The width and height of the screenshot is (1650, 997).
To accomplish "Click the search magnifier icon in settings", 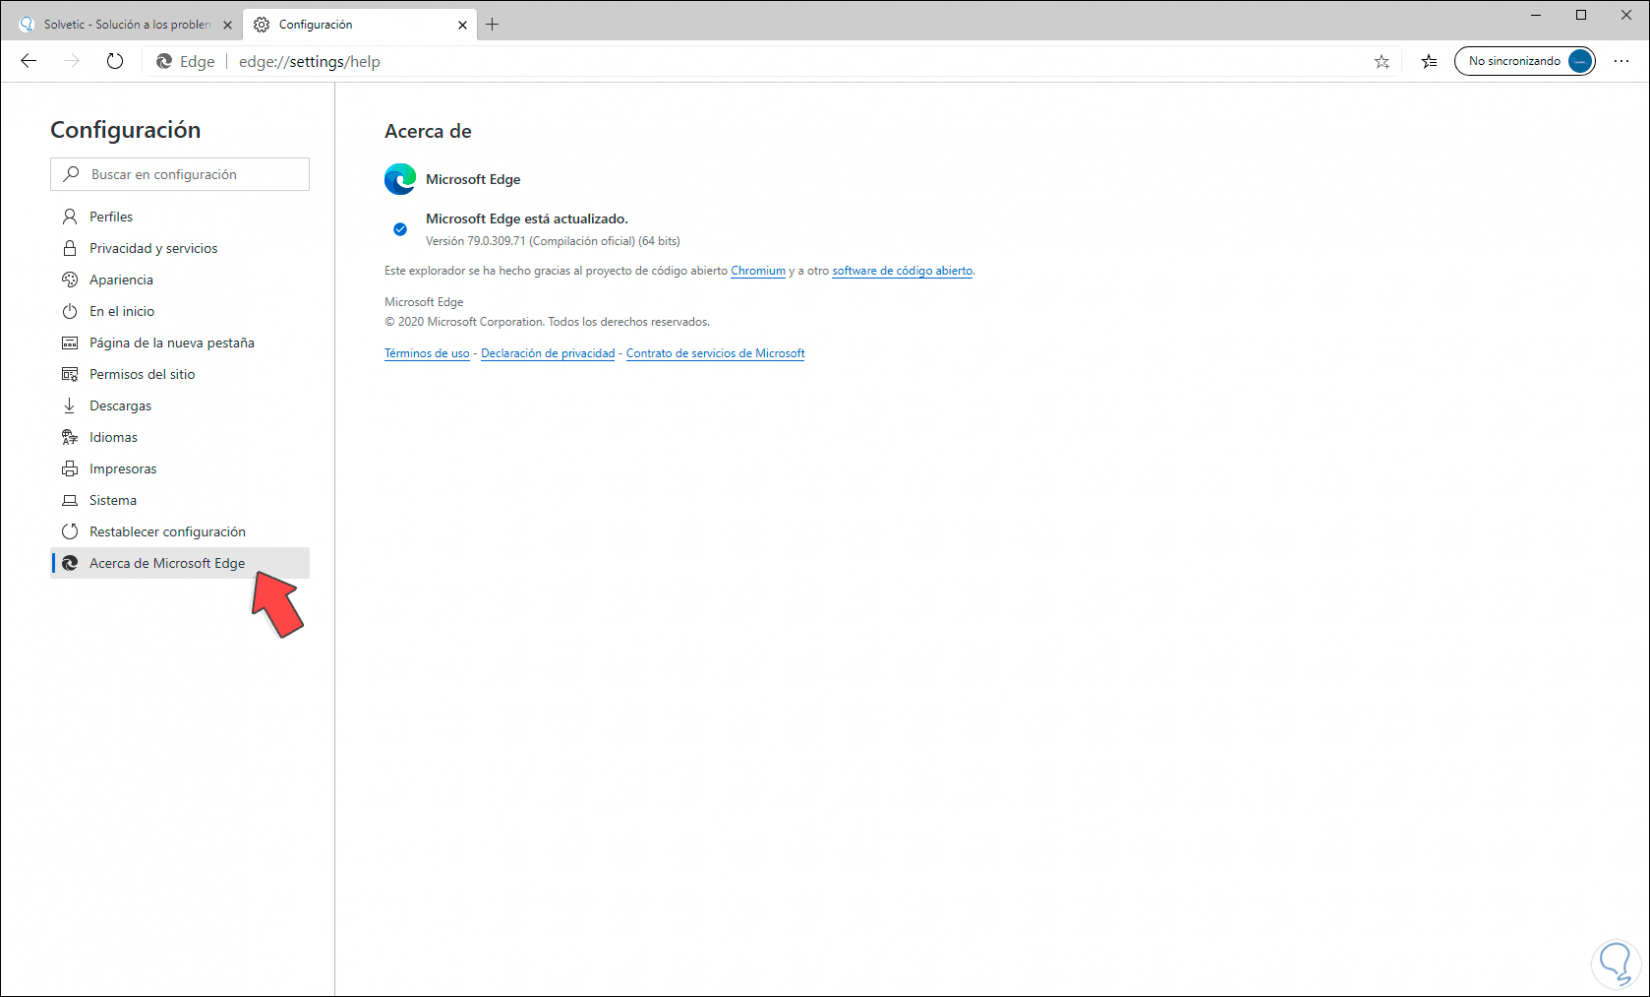I will point(71,174).
